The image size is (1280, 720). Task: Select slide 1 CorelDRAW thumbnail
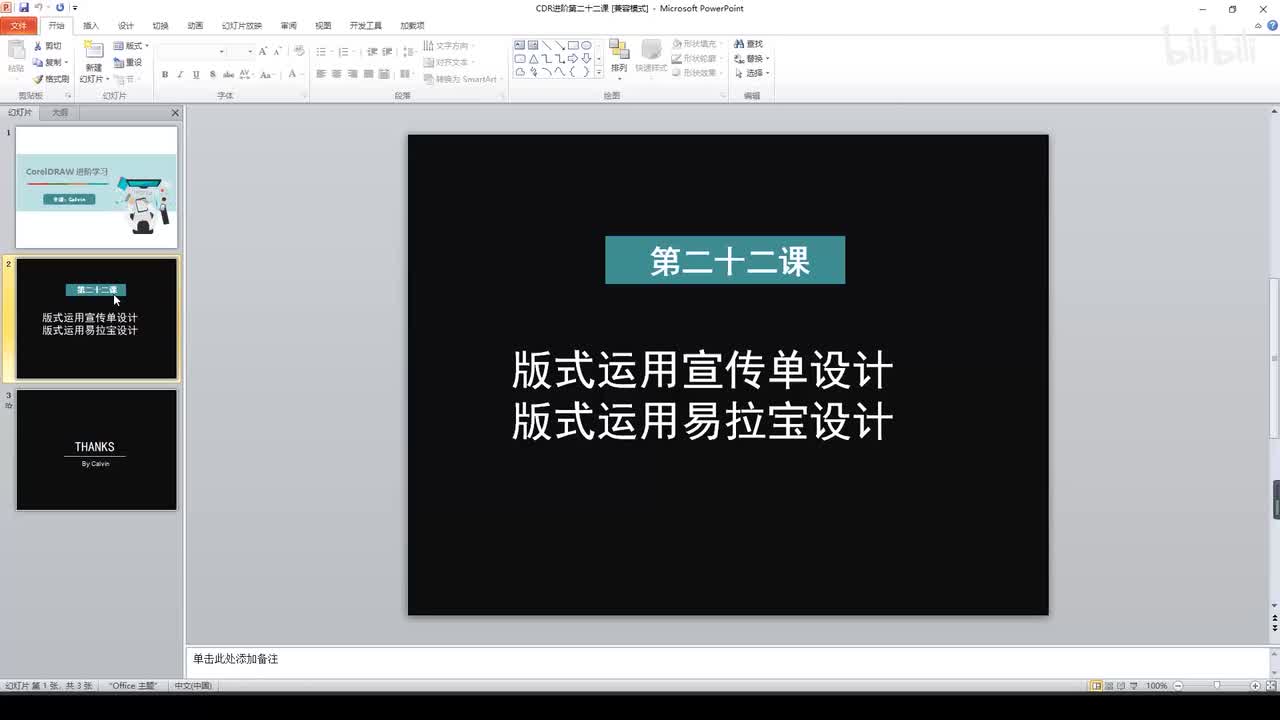click(97, 187)
